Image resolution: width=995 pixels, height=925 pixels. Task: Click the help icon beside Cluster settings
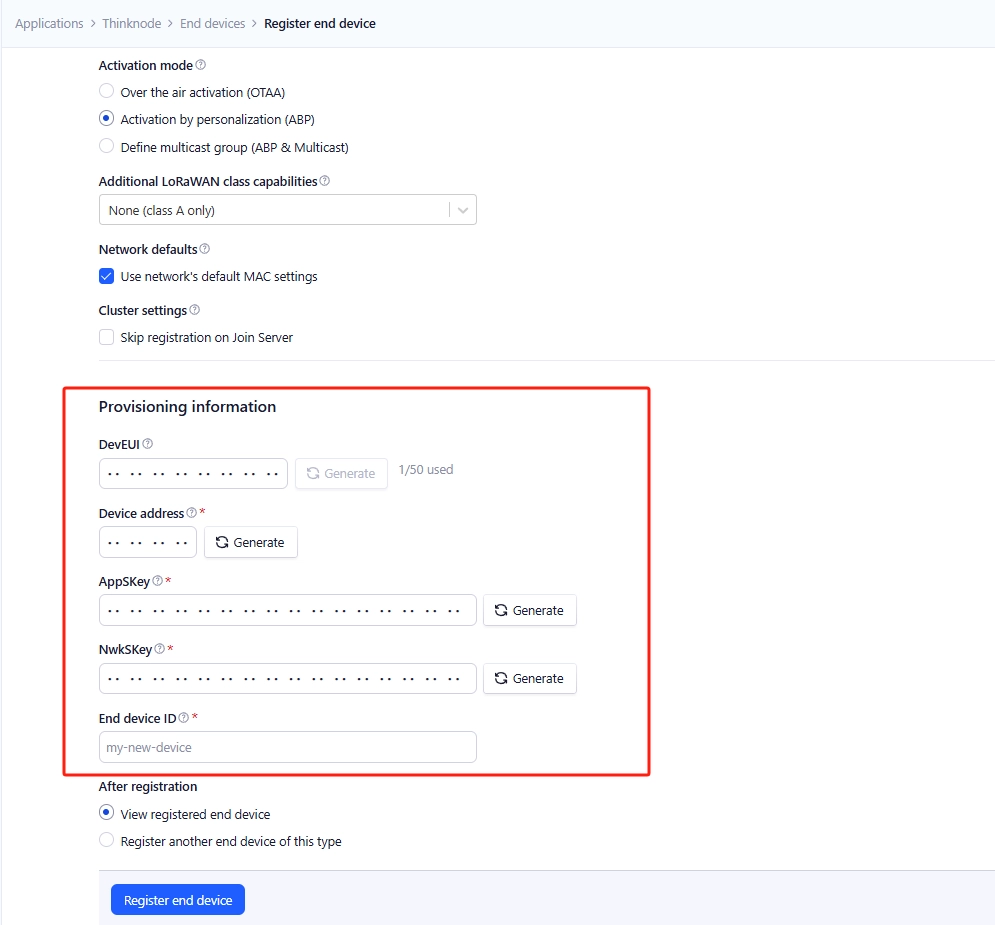coord(194,310)
